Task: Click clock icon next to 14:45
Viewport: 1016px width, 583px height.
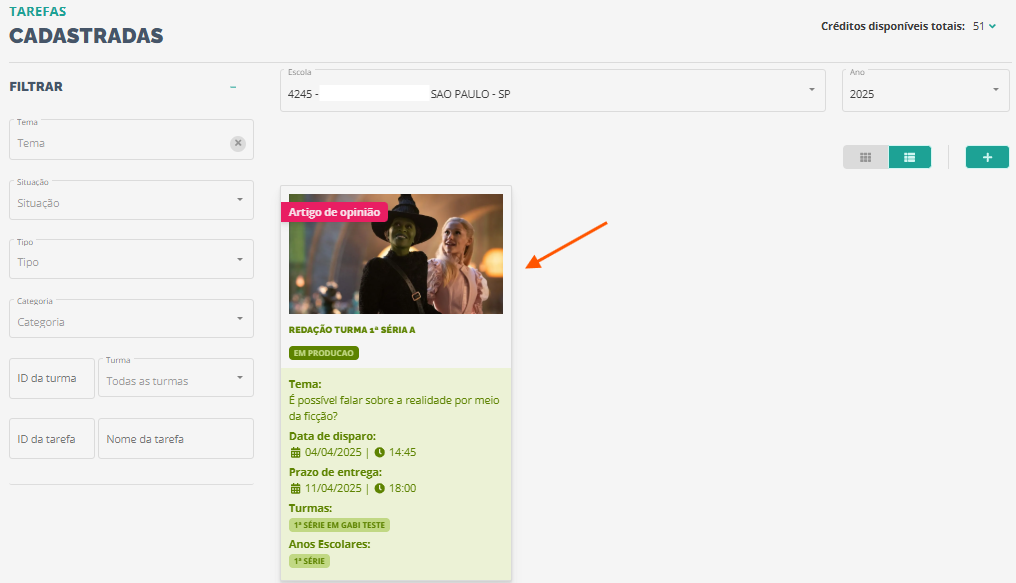Action: tap(380, 452)
